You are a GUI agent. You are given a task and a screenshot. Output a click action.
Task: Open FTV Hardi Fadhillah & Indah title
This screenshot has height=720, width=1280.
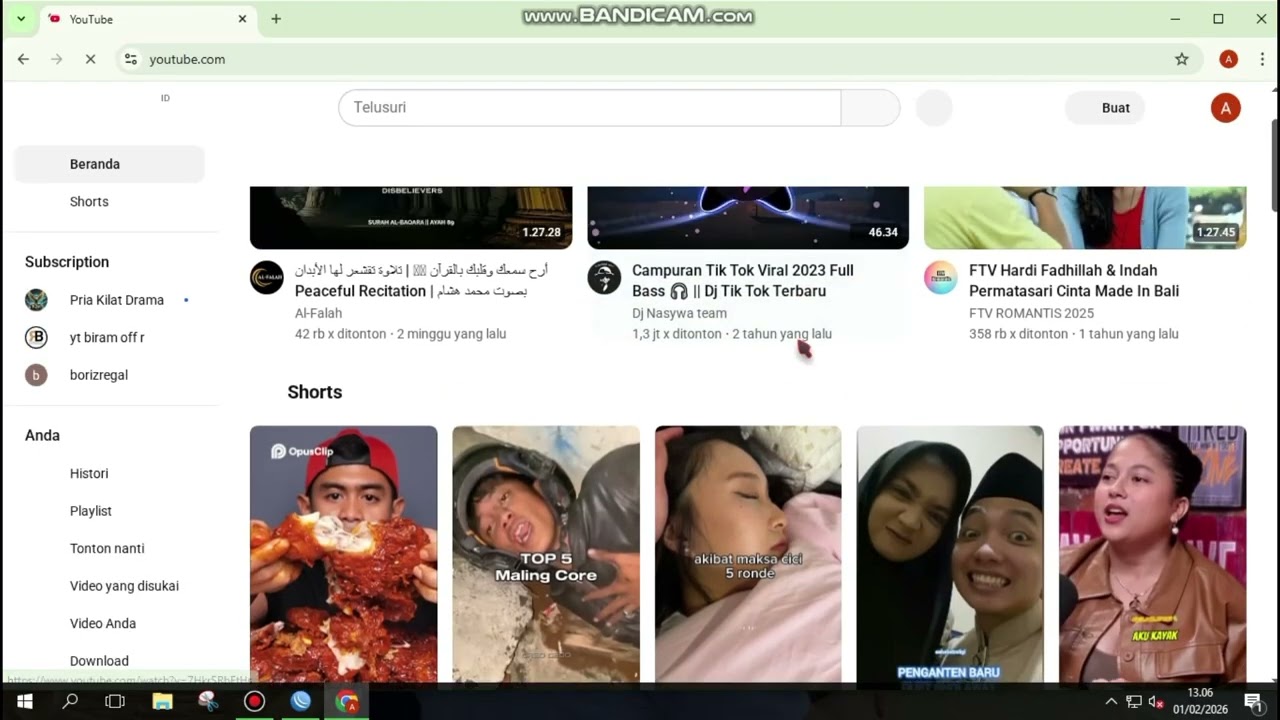point(1074,281)
